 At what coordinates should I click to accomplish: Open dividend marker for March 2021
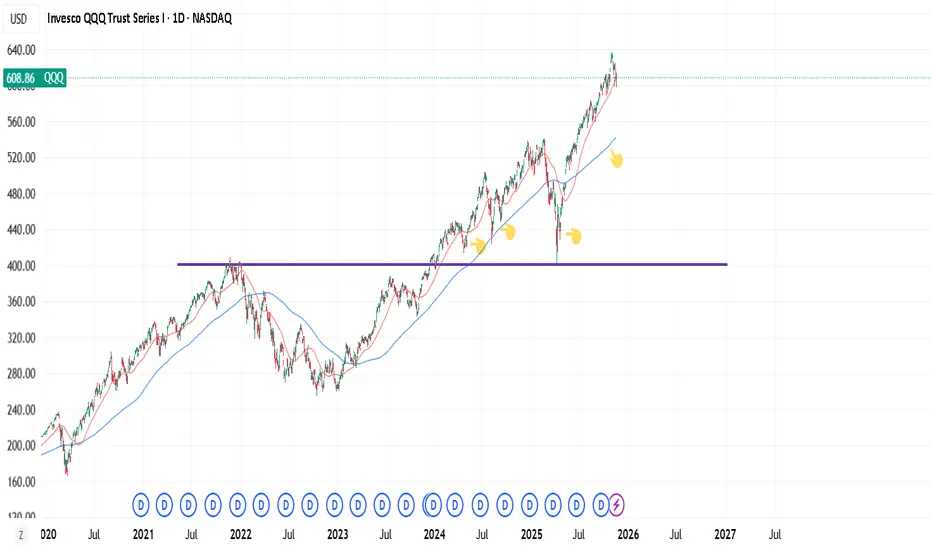(x=164, y=505)
